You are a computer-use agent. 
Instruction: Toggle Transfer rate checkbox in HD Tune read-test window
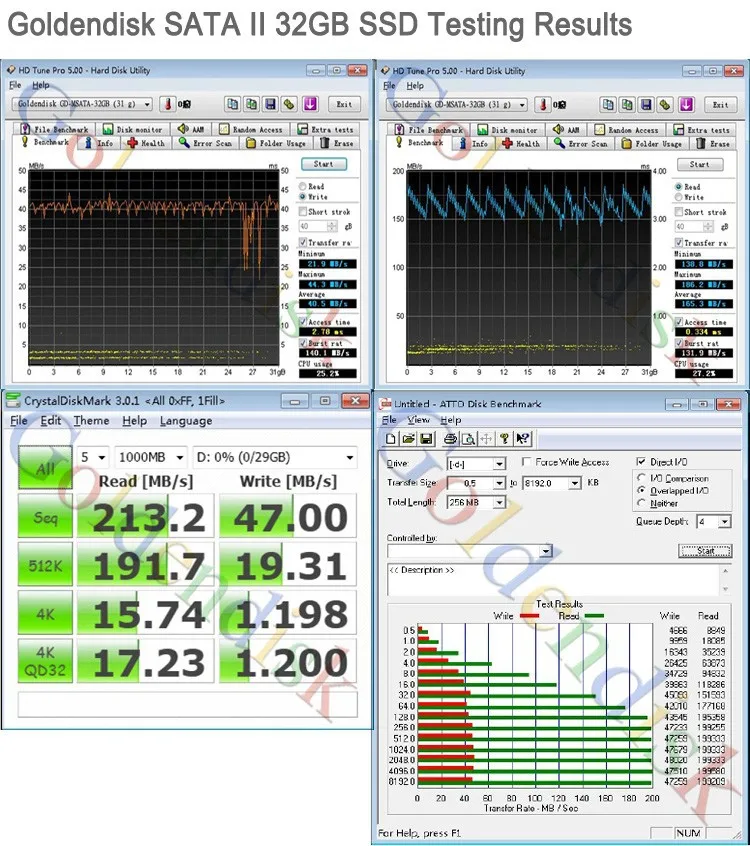pyautogui.click(x=679, y=243)
